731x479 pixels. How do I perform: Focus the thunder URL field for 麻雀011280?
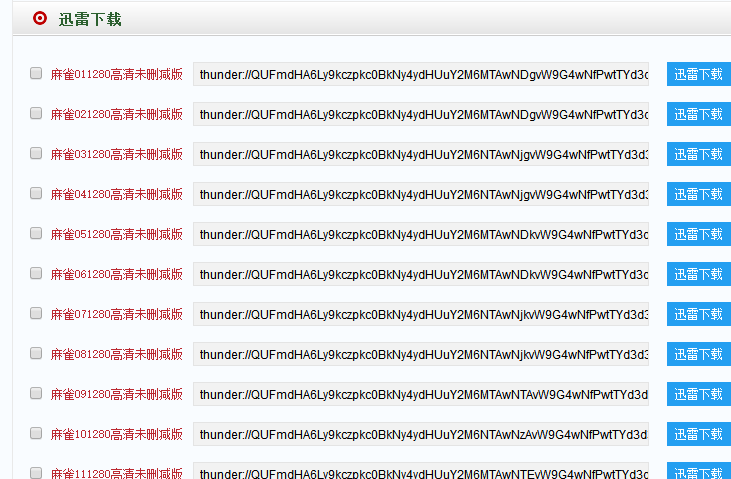tap(421, 74)
